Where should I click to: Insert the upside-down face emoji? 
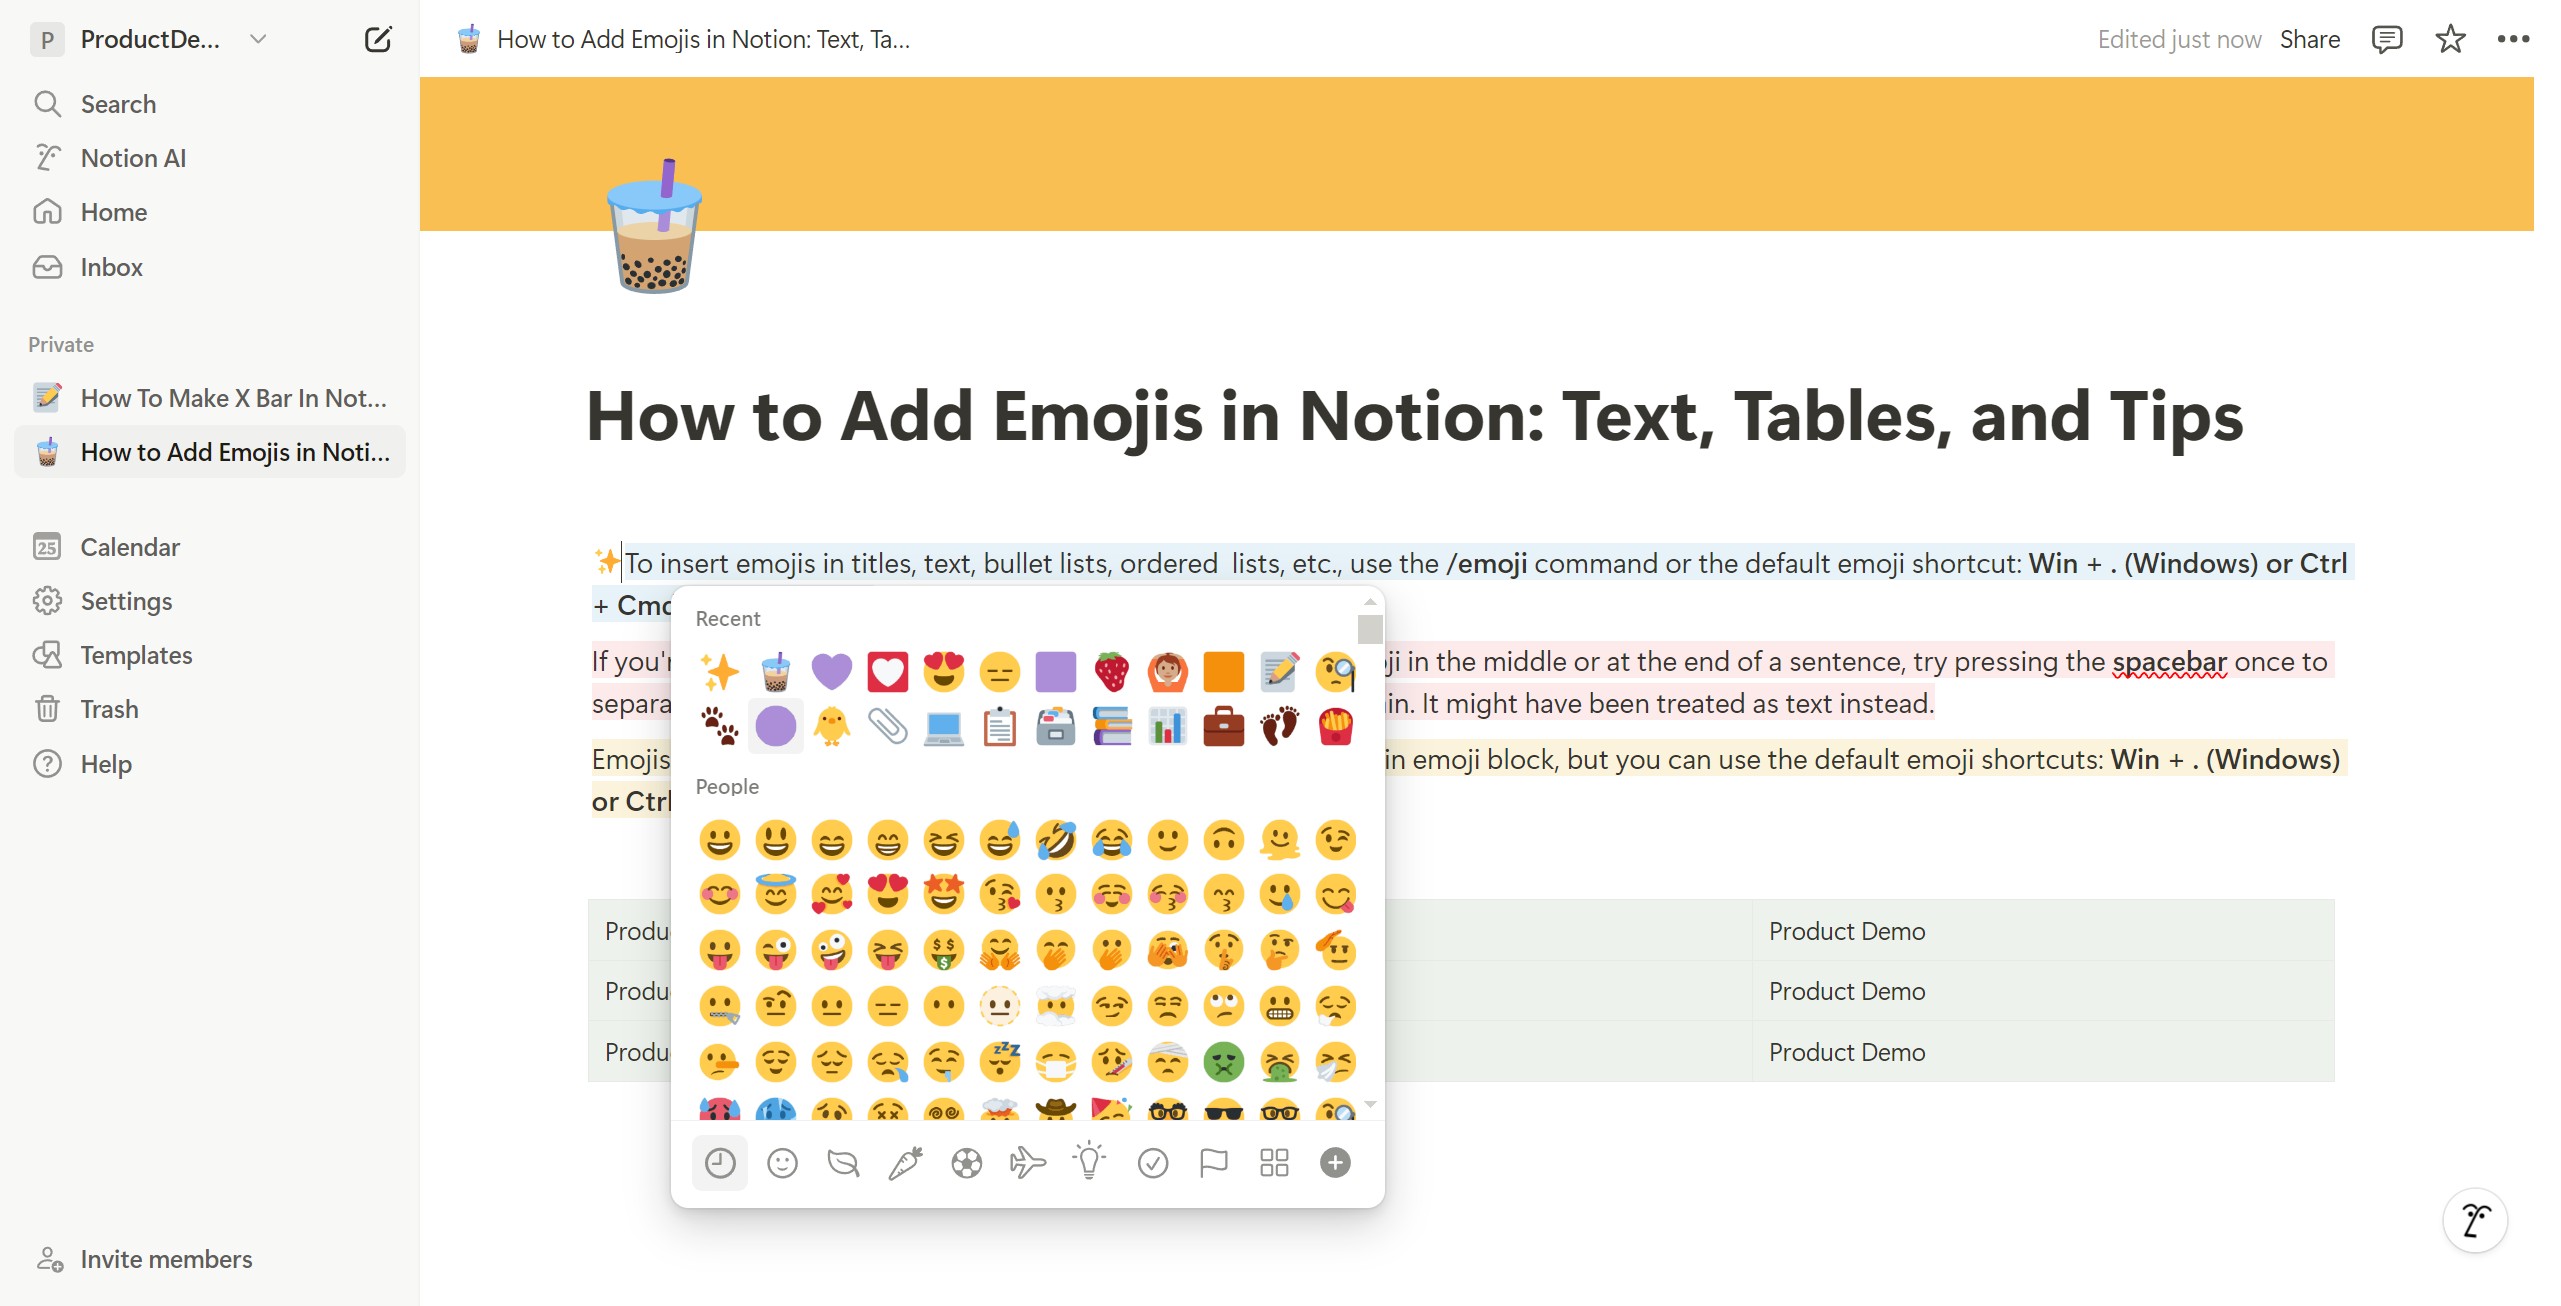point(1223,840)
